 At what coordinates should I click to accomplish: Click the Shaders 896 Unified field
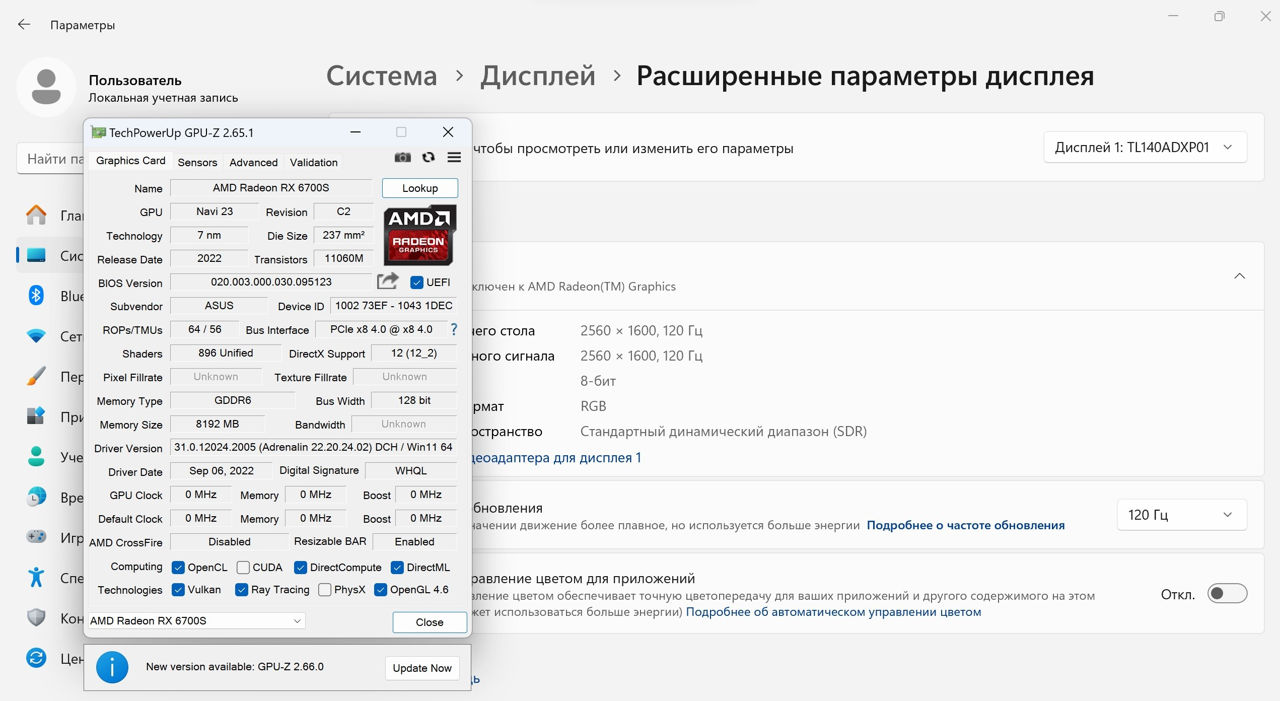click(226, 353)
